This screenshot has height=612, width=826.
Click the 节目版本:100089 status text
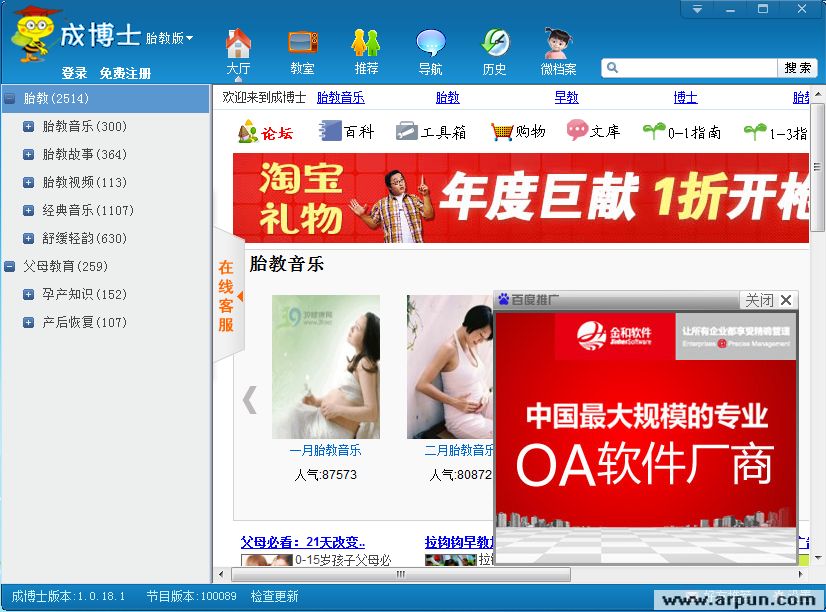(192, 596)
